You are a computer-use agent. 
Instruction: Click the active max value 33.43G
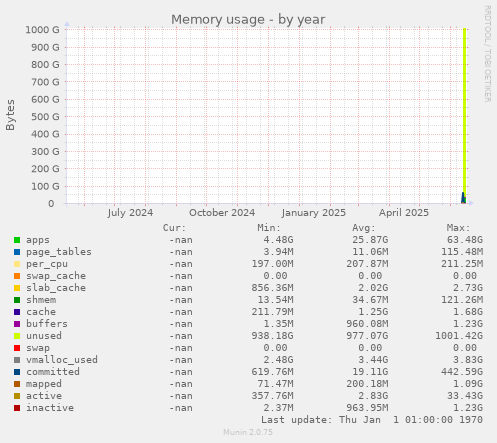pyautogui.click(x=465, y=396)
